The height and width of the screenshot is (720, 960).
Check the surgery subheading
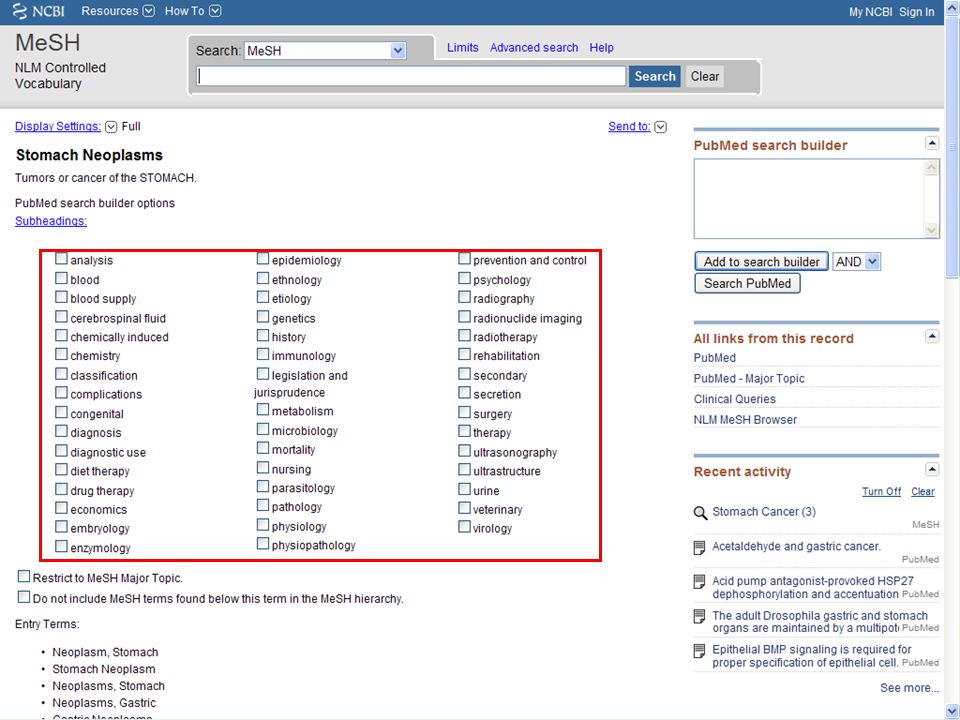tap(464, 413)
